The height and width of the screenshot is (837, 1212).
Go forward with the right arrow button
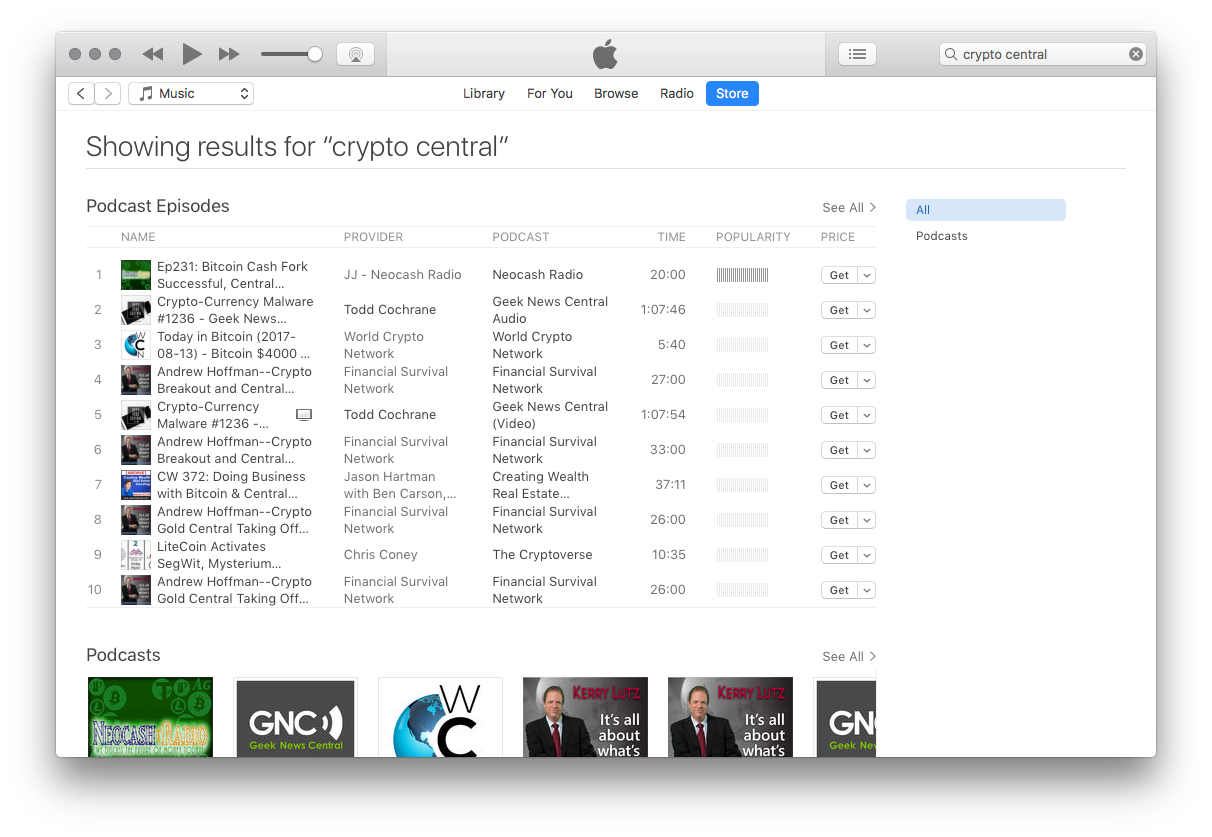coord(108,93)
